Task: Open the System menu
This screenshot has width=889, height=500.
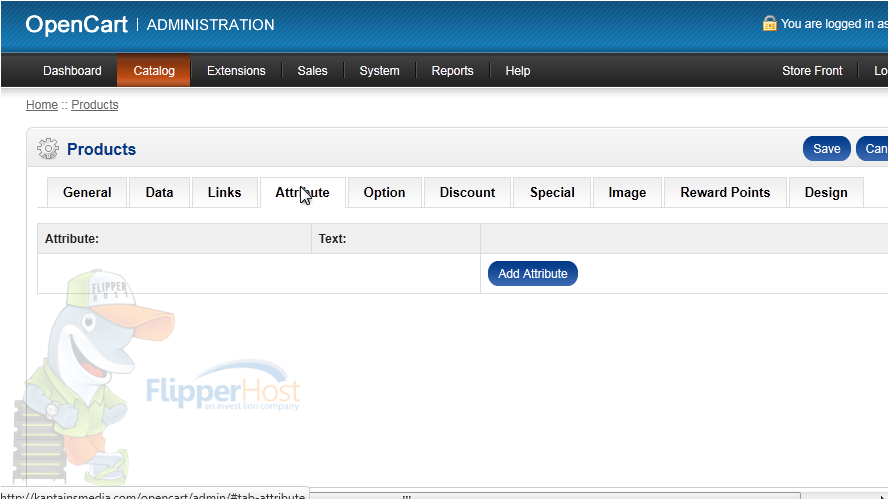Action: [x=379, y=71]
